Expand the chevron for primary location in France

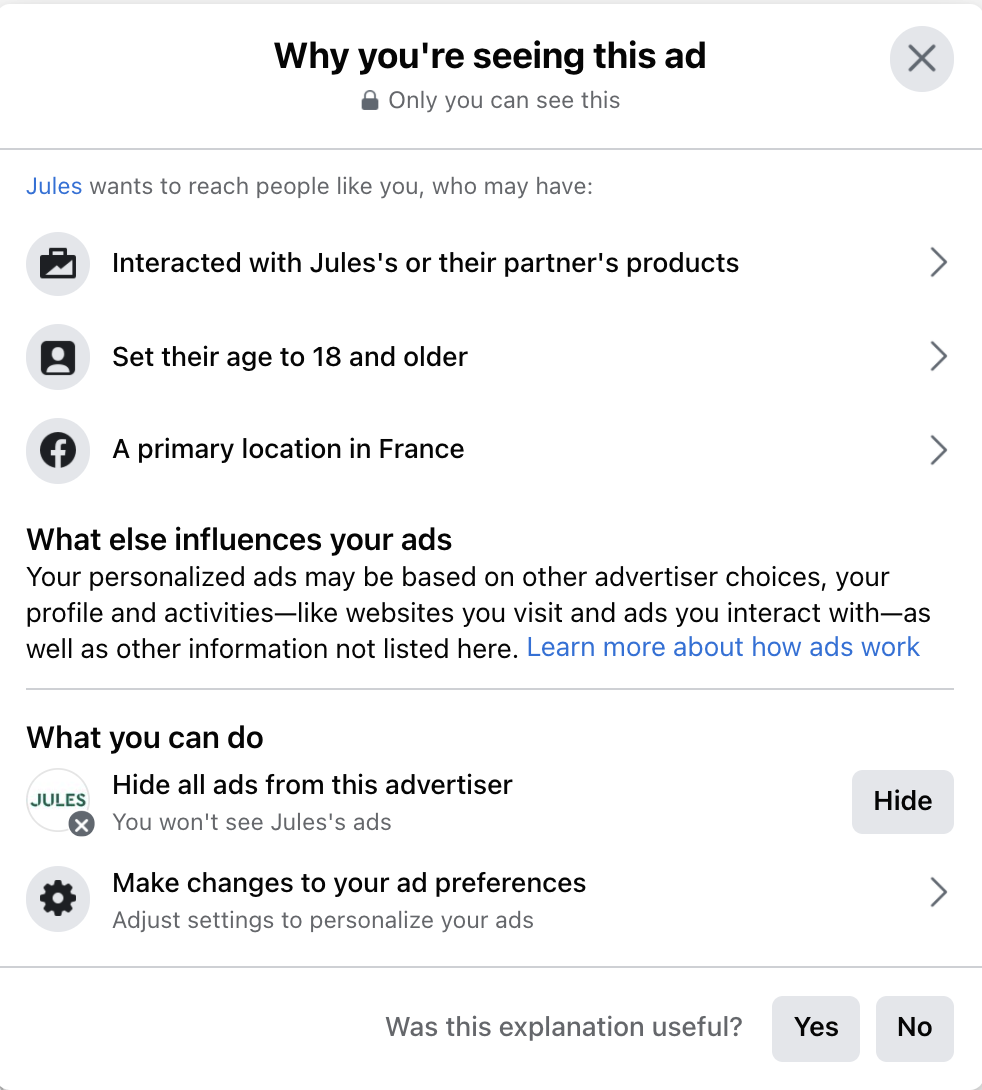(938, 450)
